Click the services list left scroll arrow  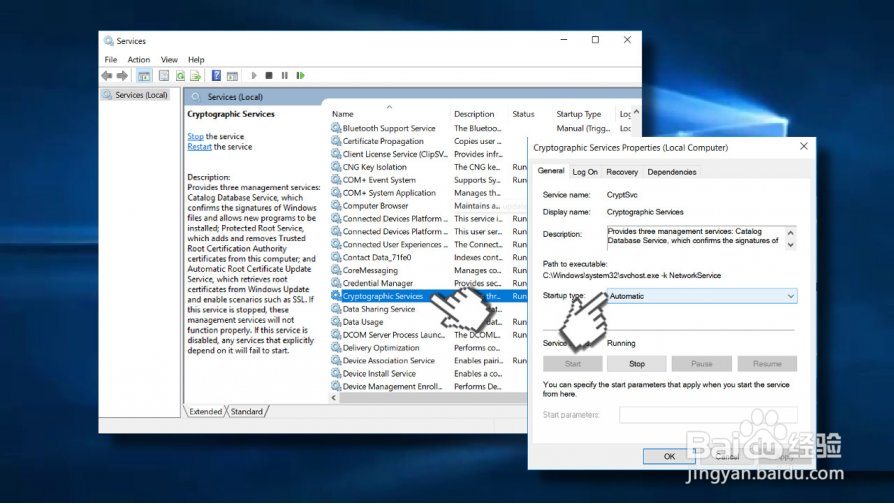(x=334, y=398)
